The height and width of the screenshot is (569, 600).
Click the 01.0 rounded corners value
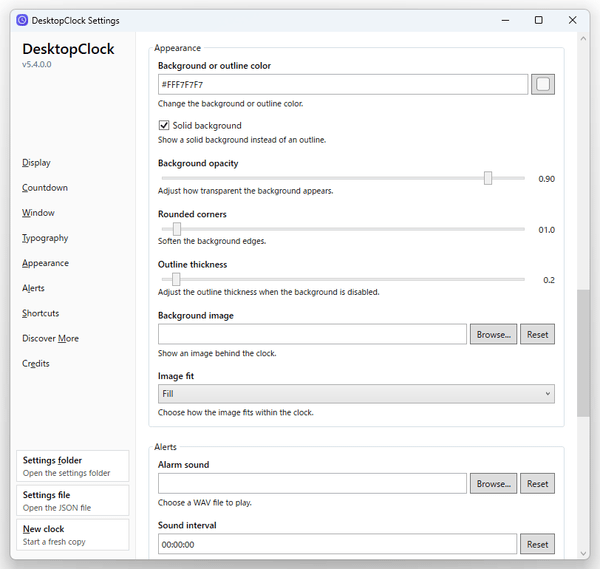(546, 230)
